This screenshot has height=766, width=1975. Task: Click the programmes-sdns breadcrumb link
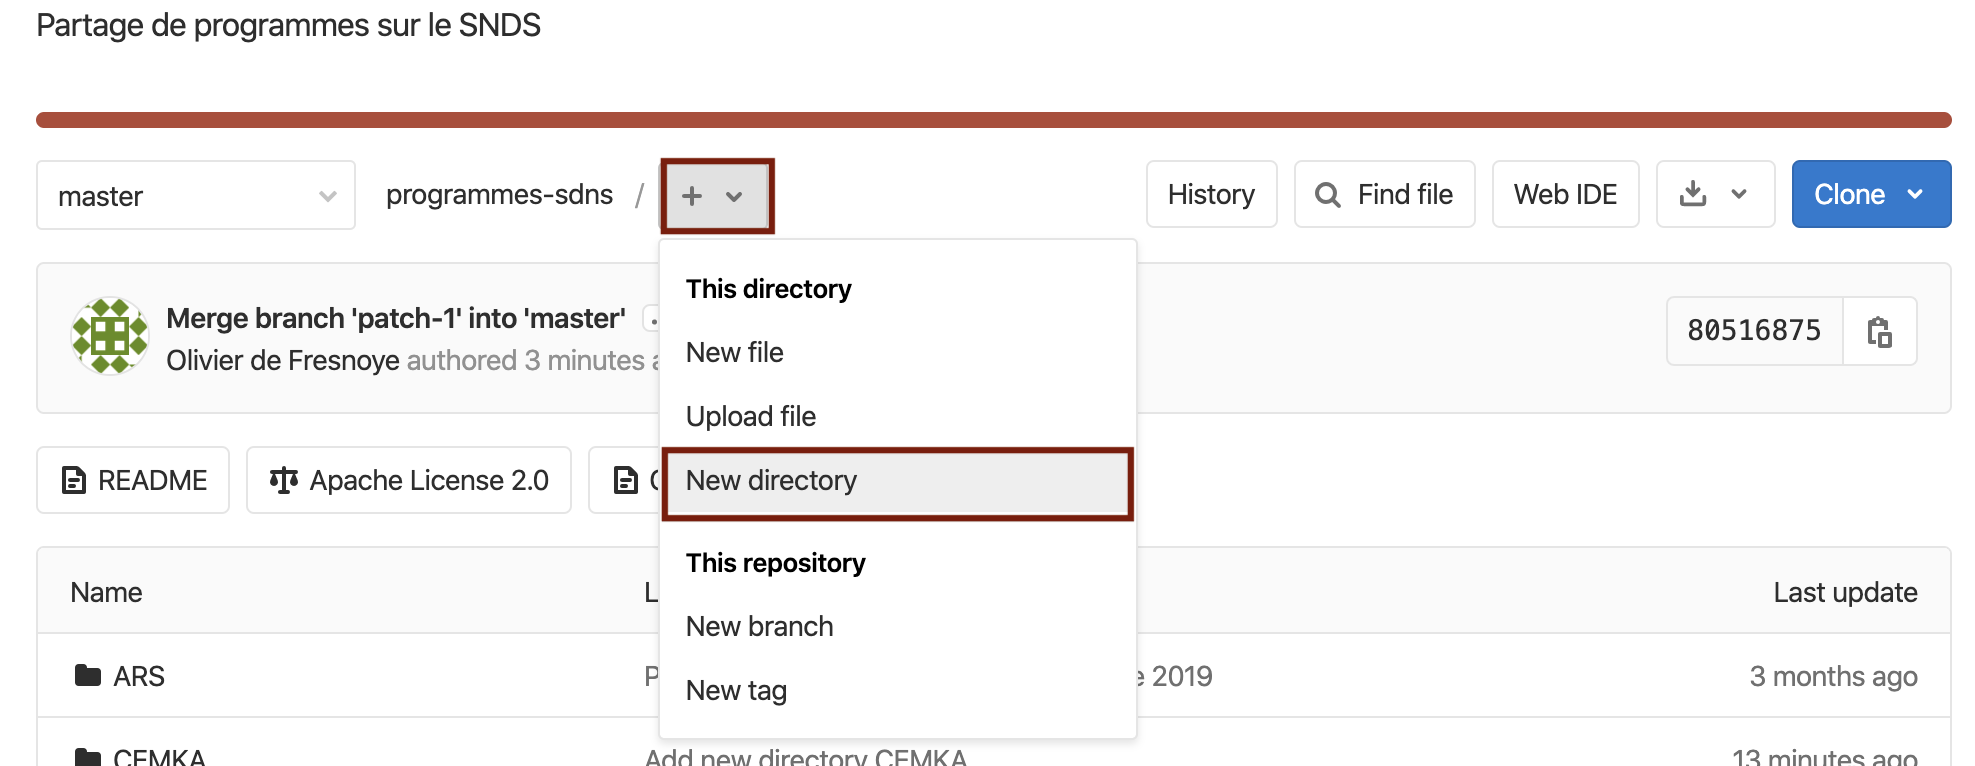point(499,195)
